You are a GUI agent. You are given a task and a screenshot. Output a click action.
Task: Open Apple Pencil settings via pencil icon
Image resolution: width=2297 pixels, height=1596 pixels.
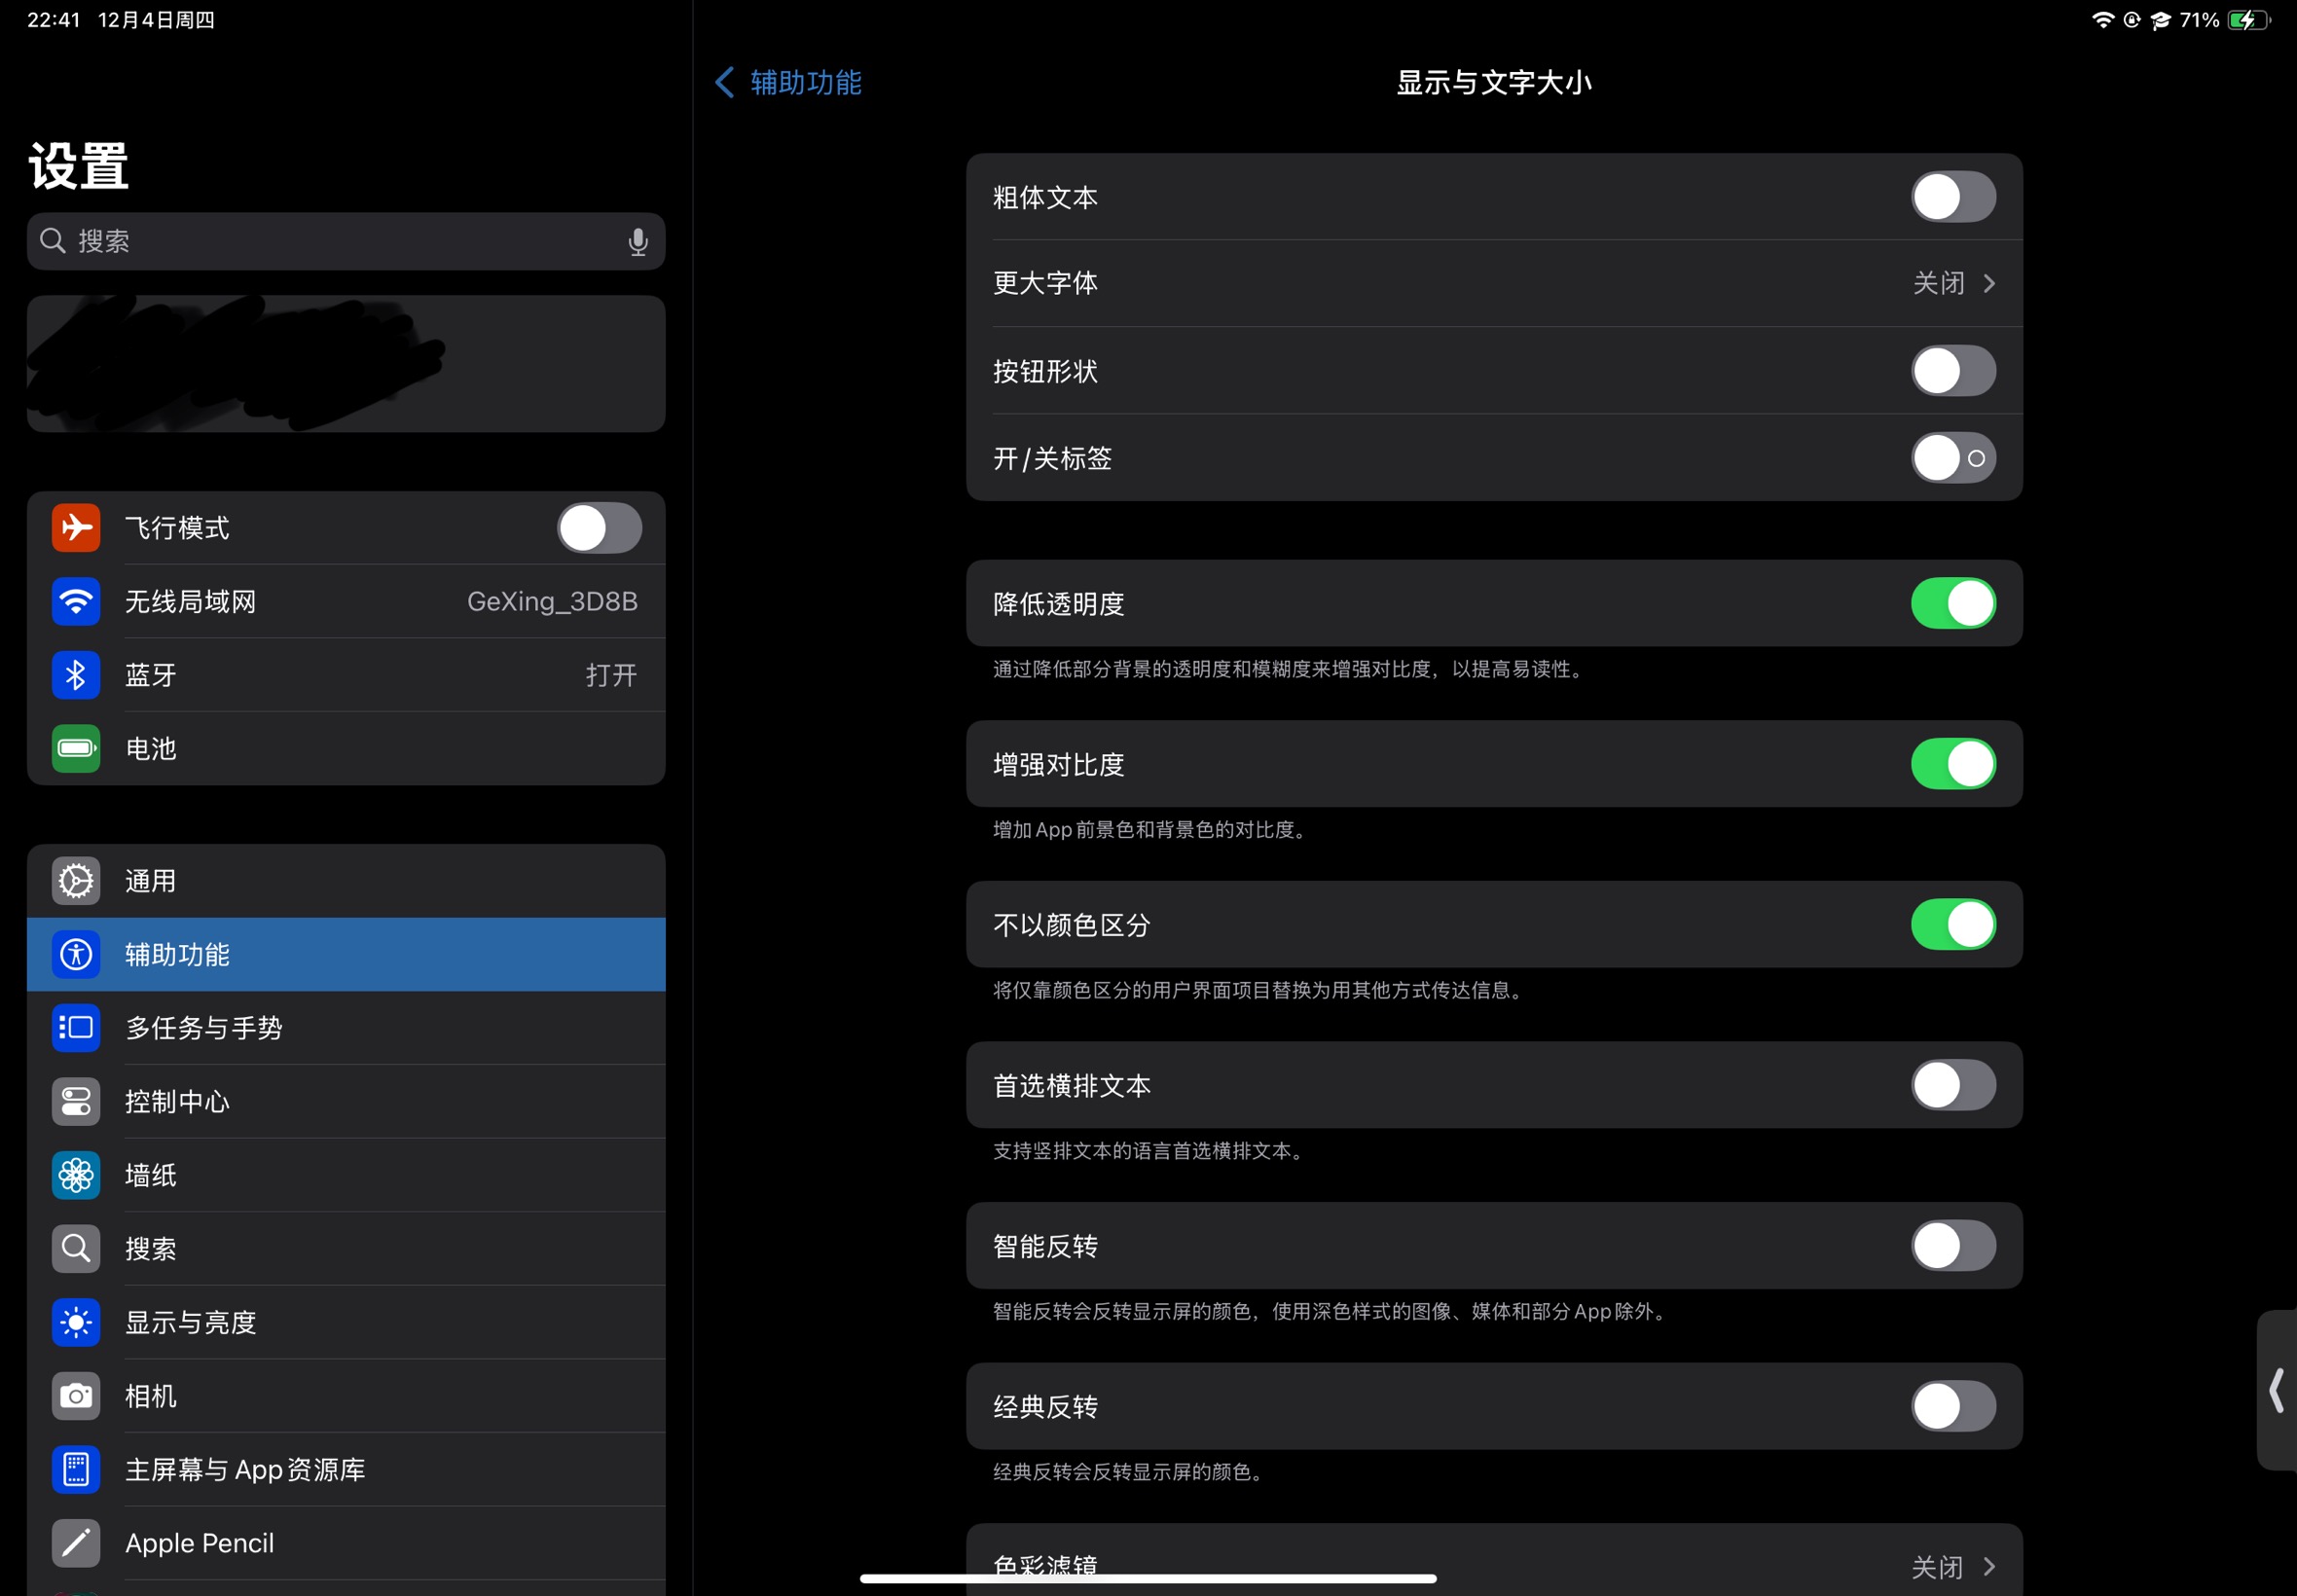click(x=76, y=1542)
